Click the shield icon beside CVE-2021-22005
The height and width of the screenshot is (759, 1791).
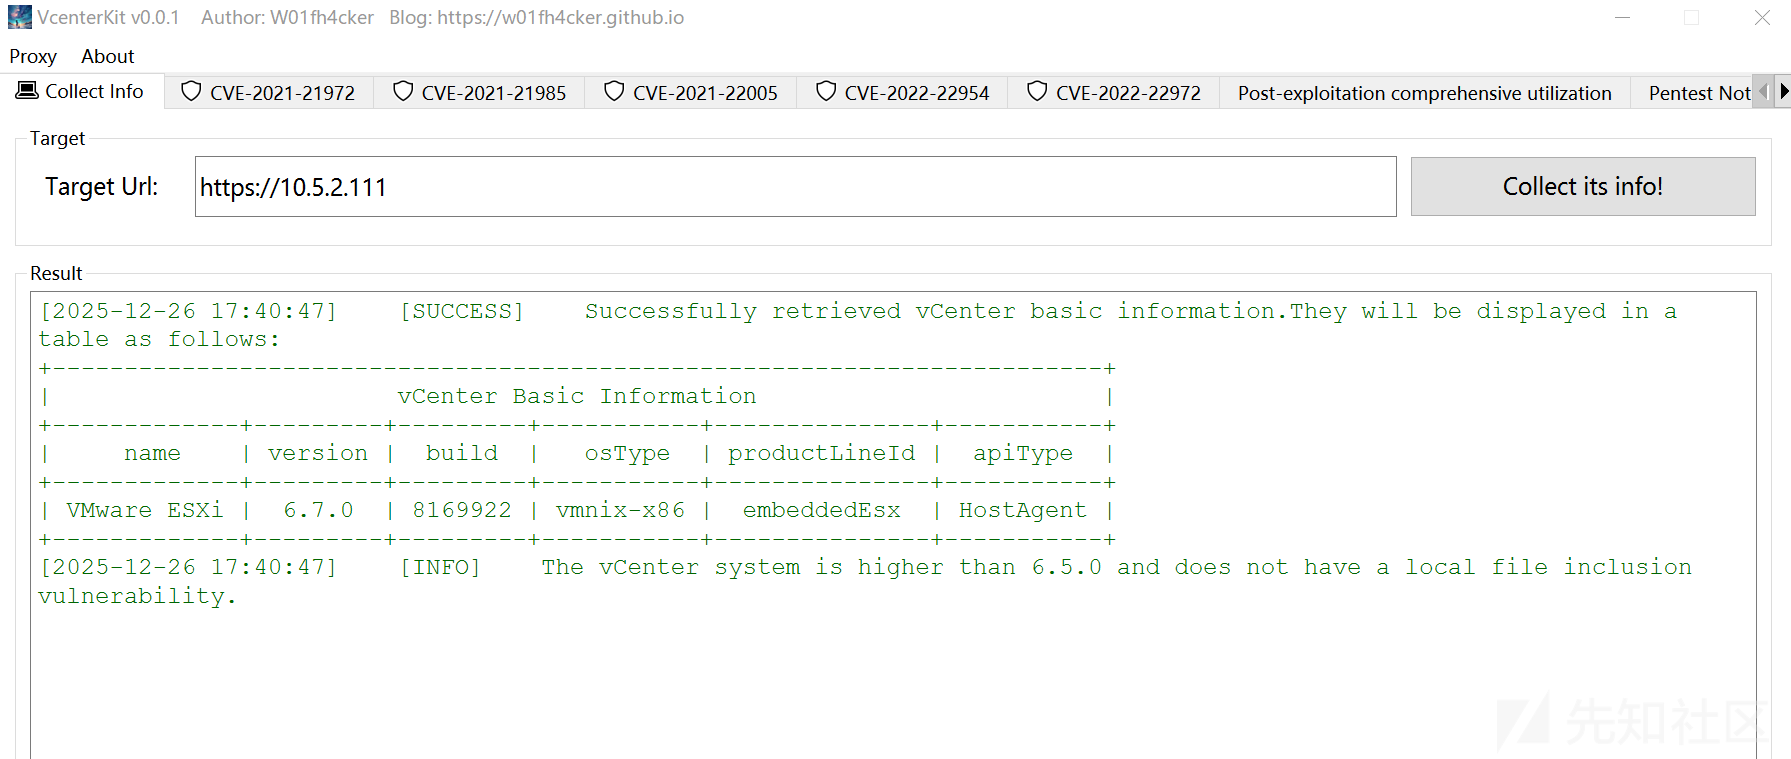[x=614, y=92]
